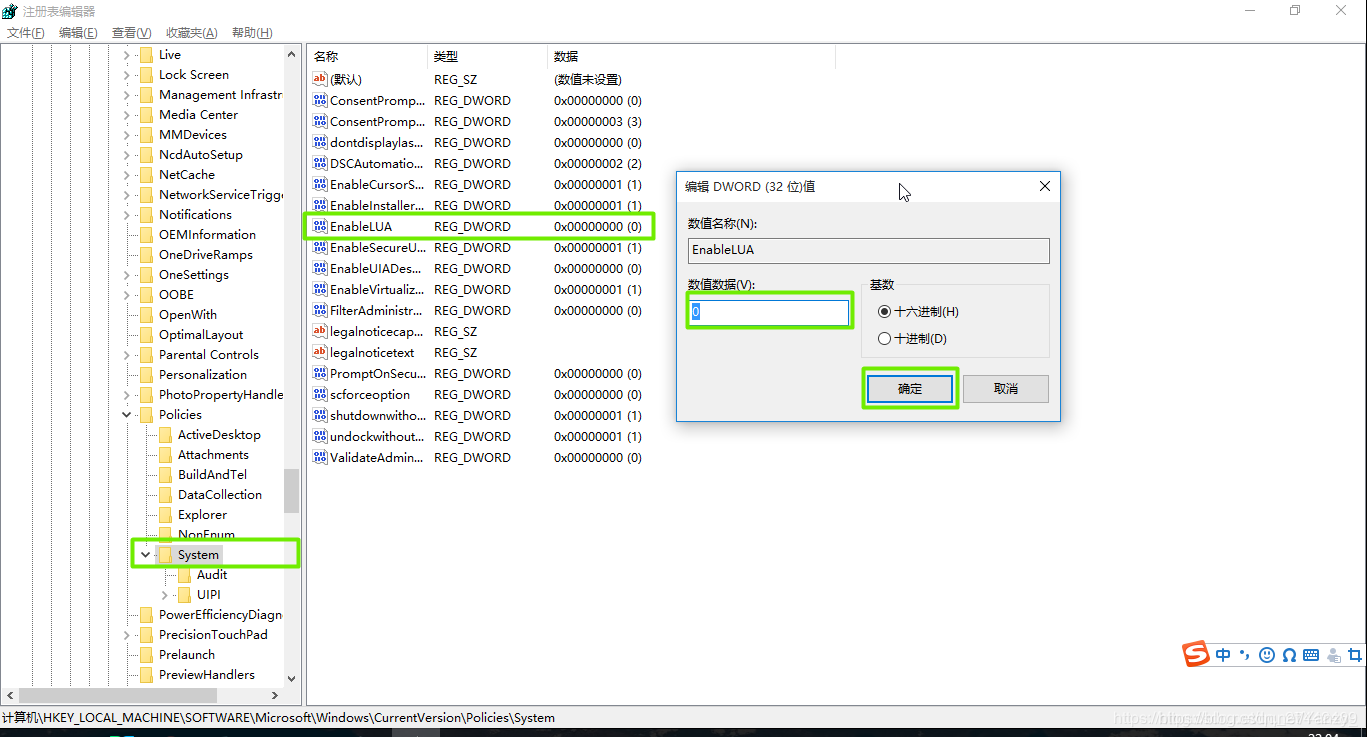Click the user account icon in IME bar

[x=1333, y=655]
